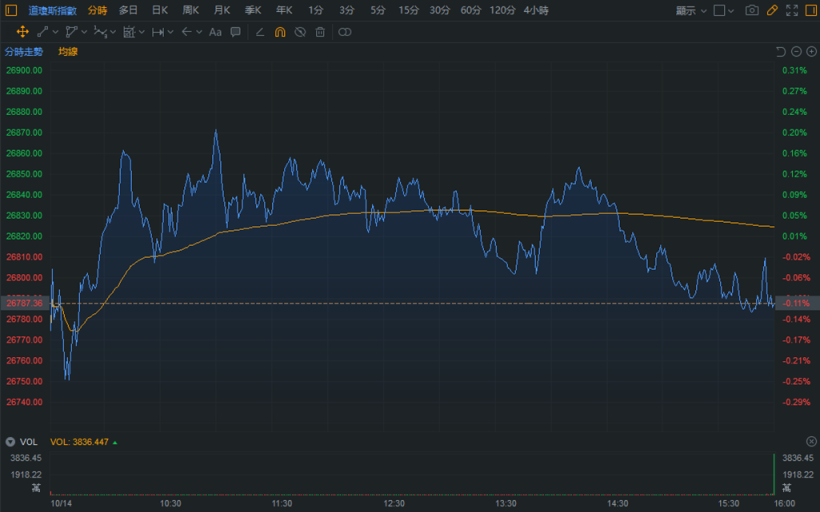This screenshot has width=820, height=512.
Task: Toggle the left sidebar panel icon
Action: pos(11,10)
